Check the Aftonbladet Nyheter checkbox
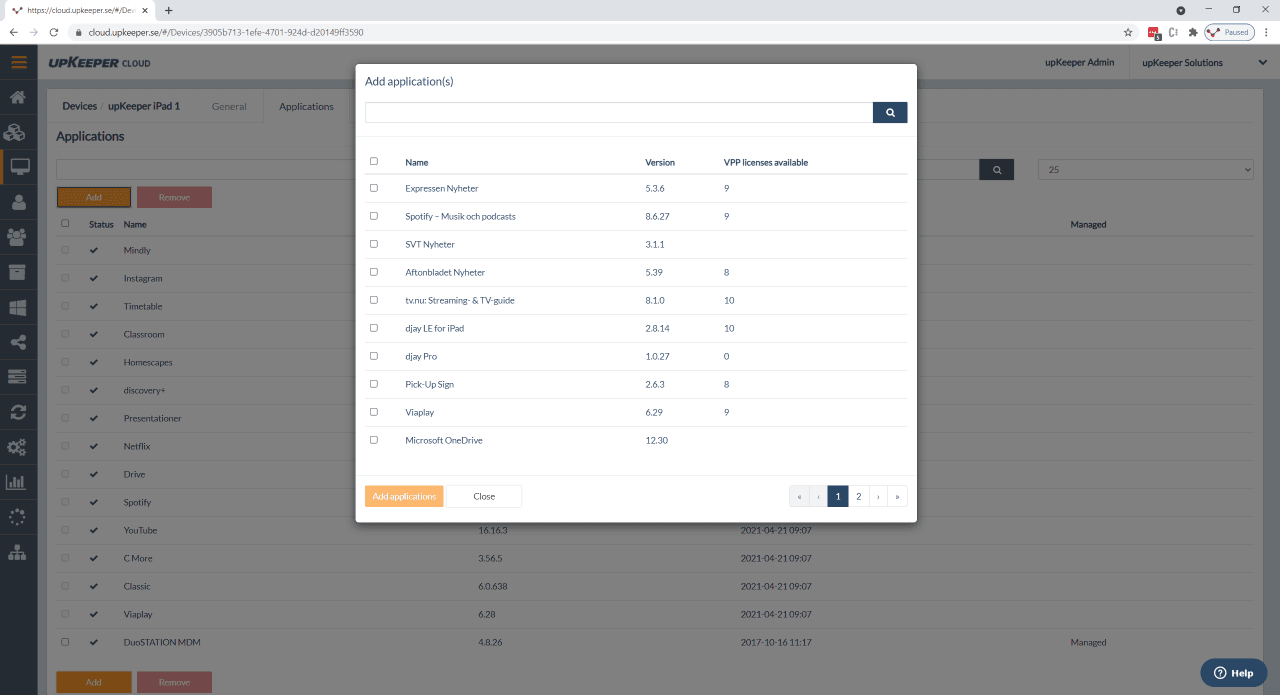Image resolution: width=1280 pixels, height=695 pixels. tap(374, 272)
